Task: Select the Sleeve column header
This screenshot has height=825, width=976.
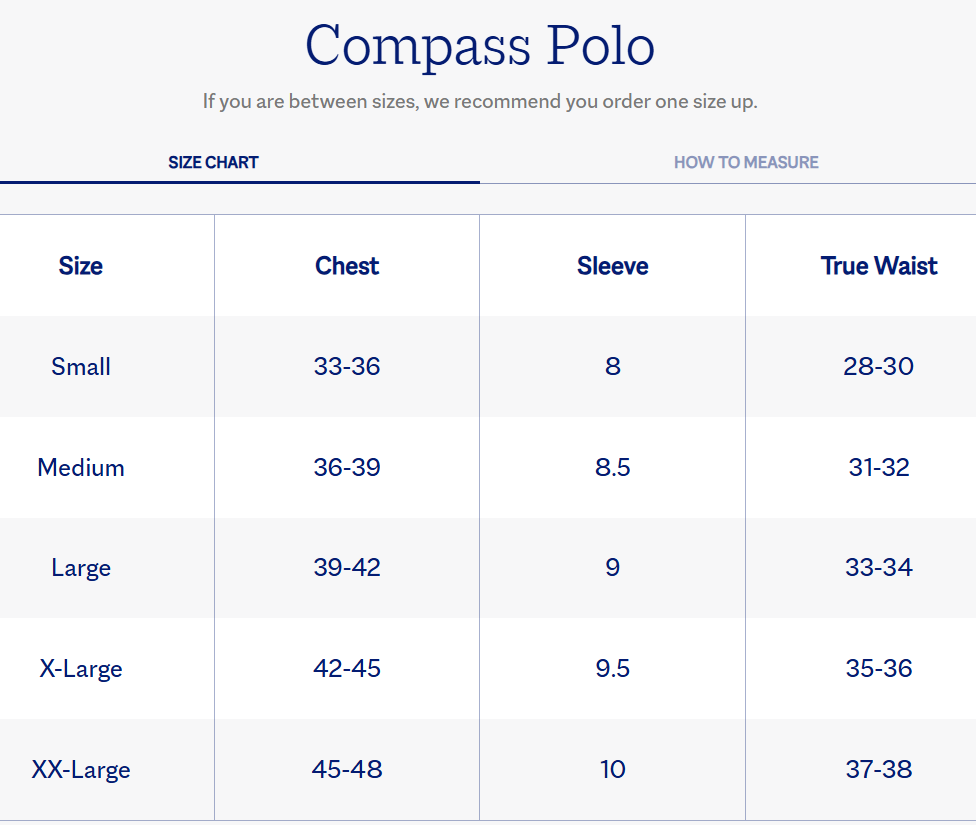Action: tap(612, 266)
